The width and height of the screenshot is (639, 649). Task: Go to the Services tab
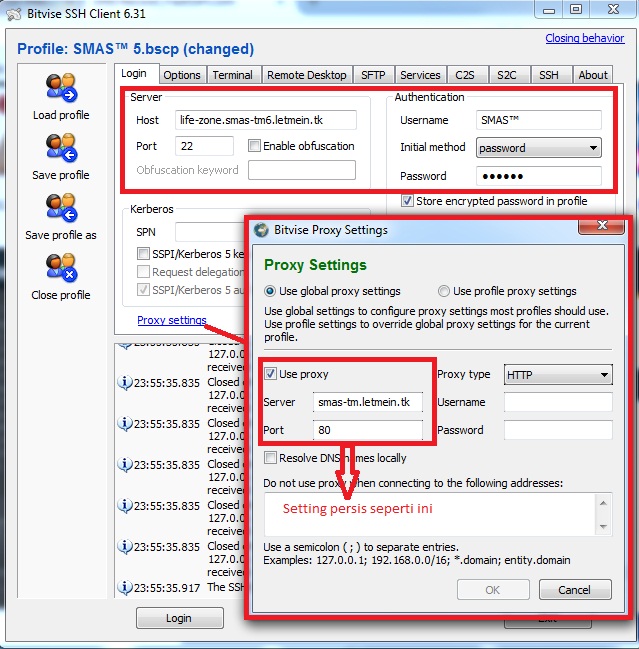pos(420,75)
